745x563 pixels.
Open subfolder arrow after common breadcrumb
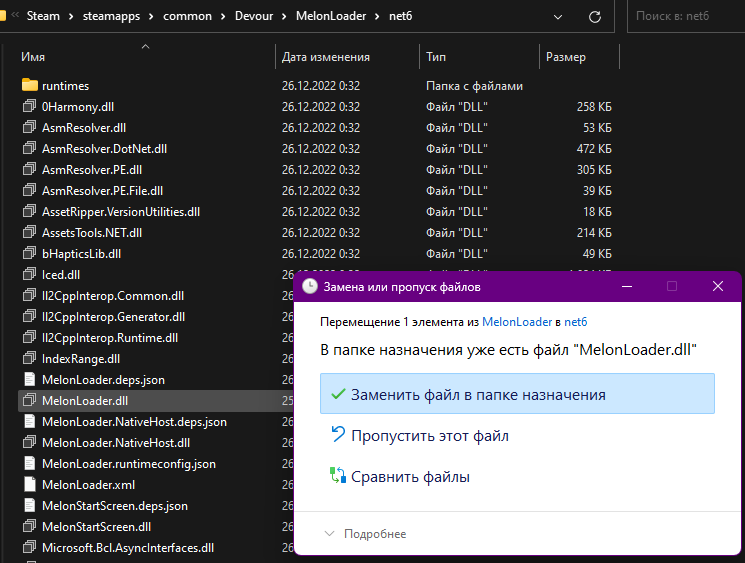pyautogui.click(x=223, y=16)
